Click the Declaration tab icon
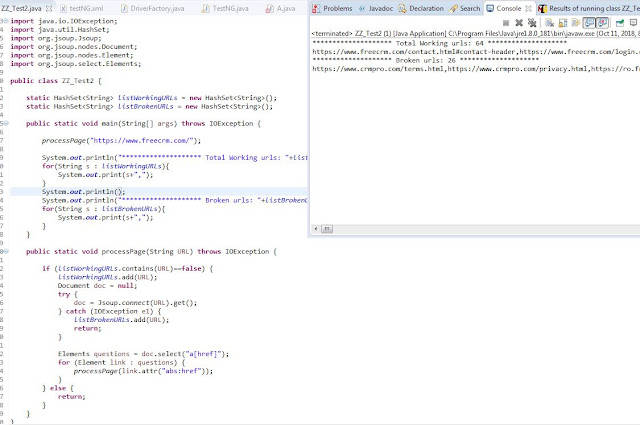 402,8
